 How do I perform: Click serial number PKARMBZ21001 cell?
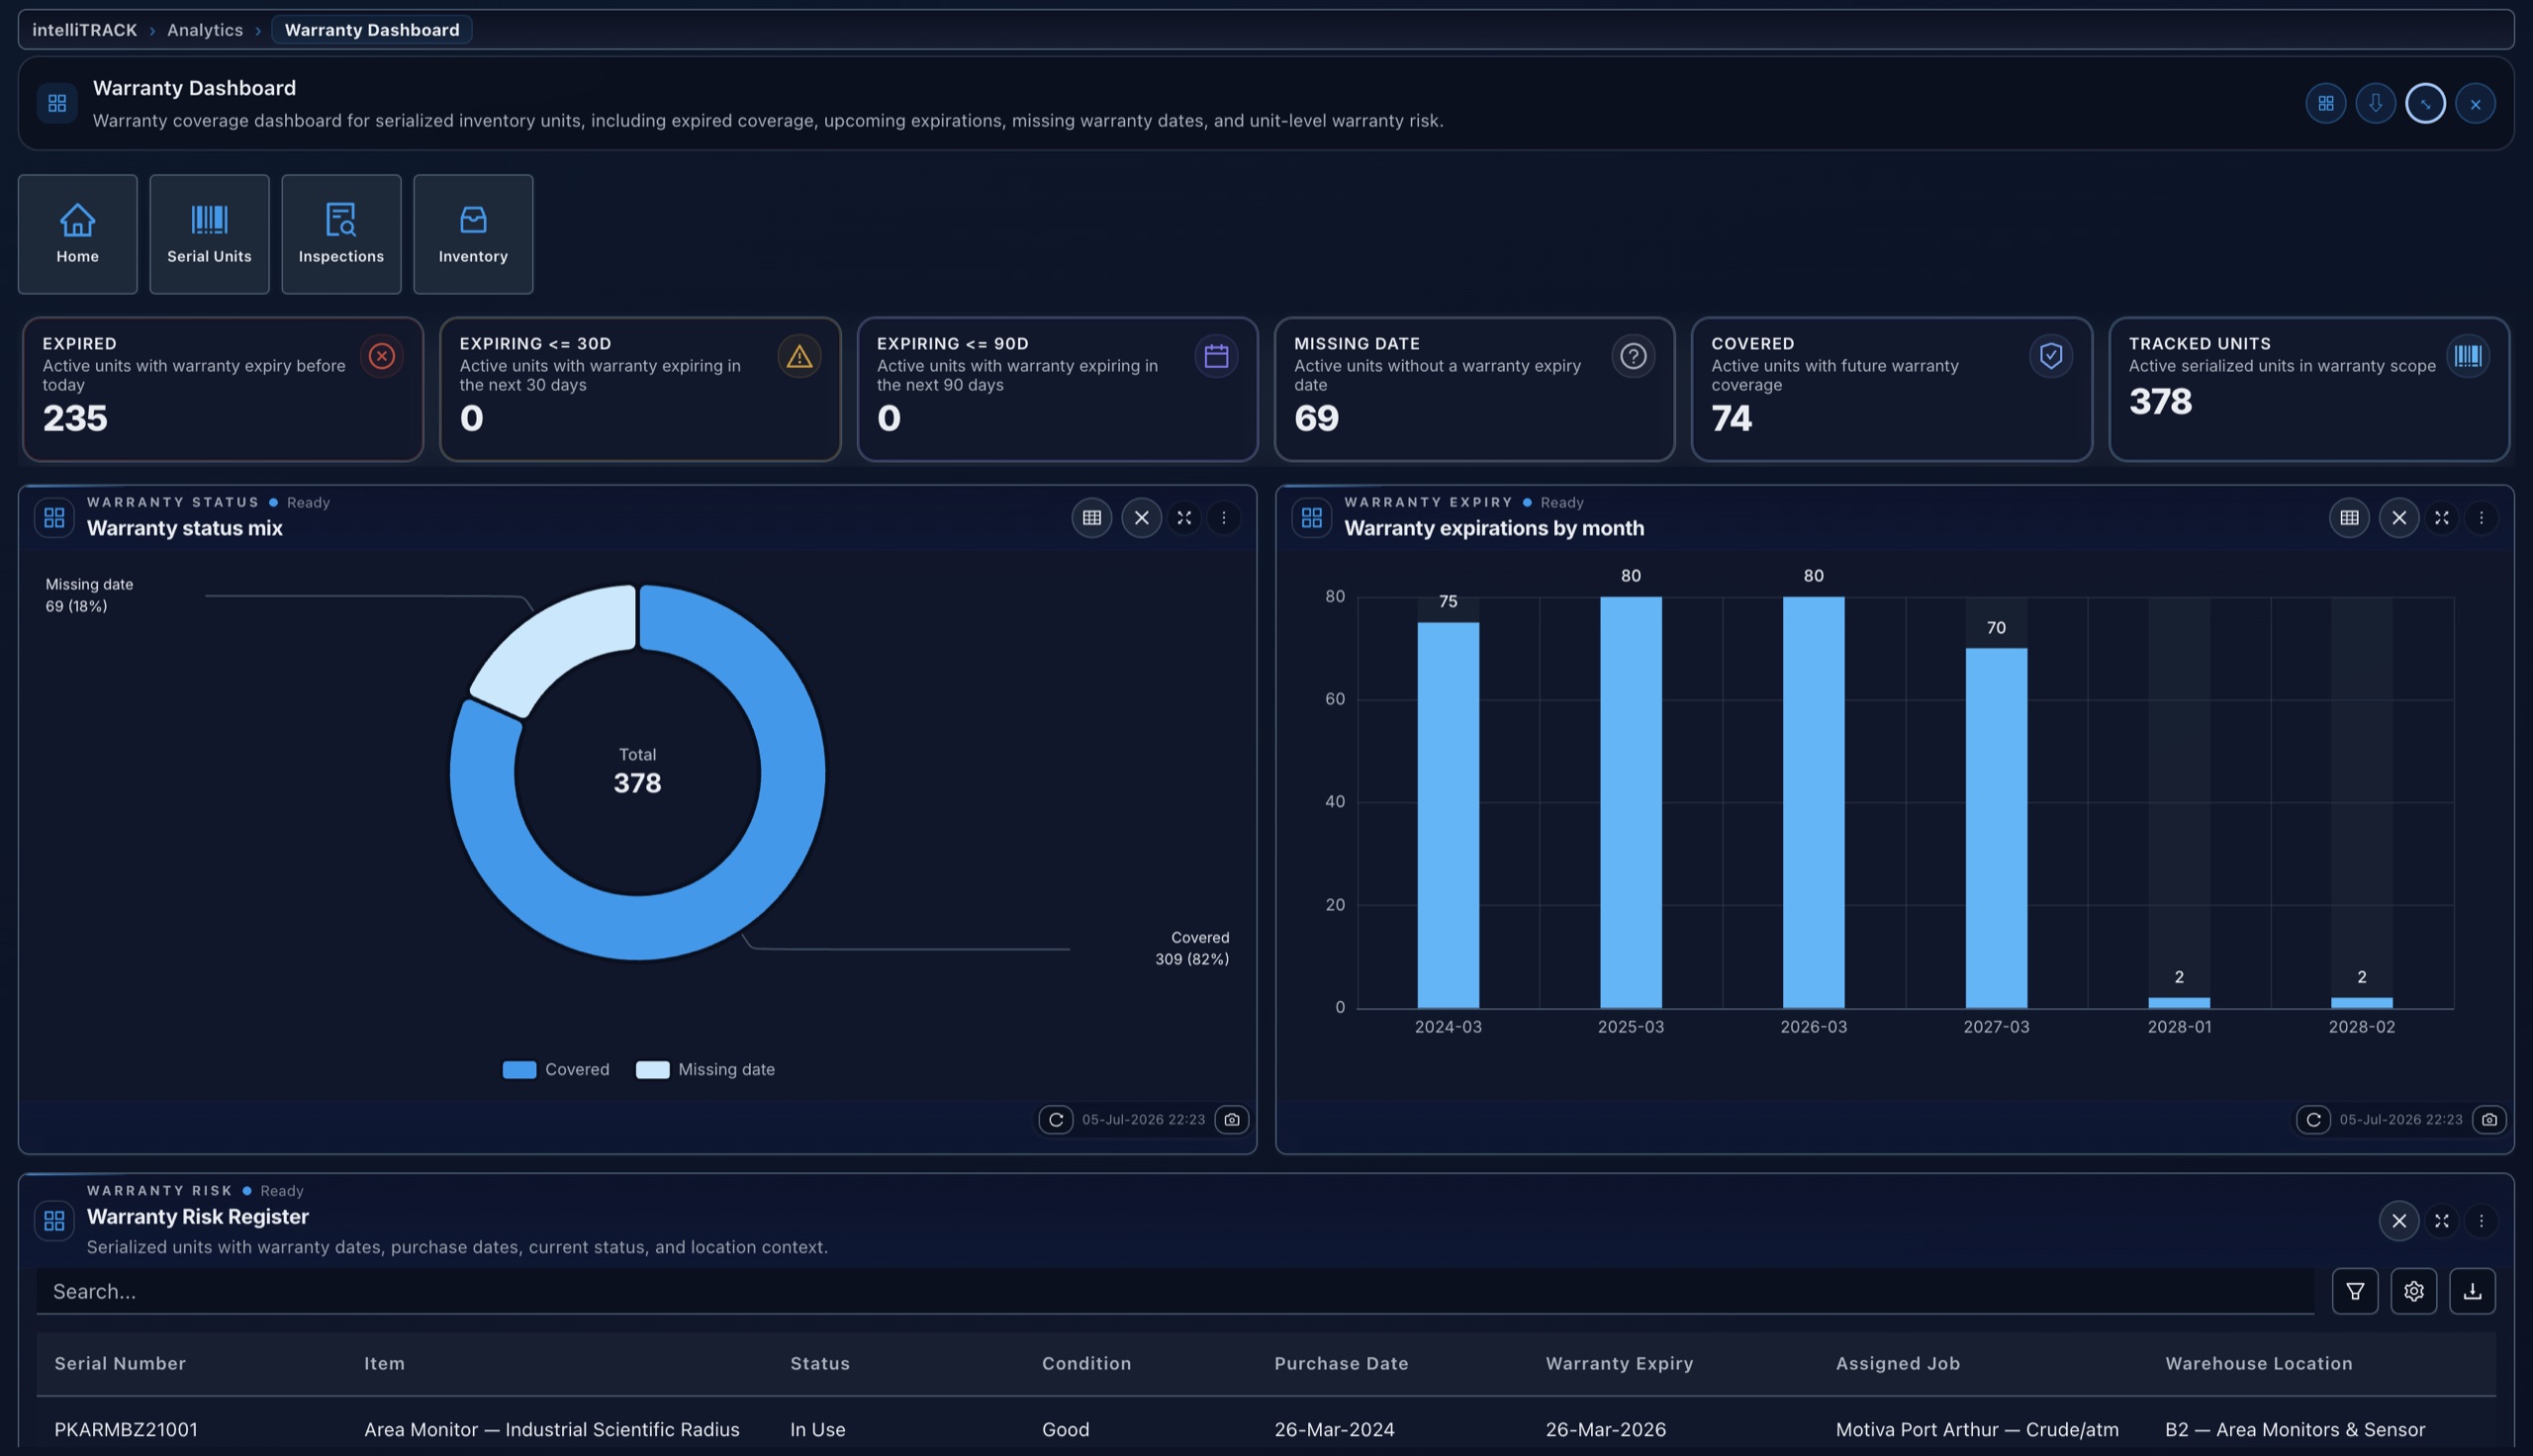126,1430
